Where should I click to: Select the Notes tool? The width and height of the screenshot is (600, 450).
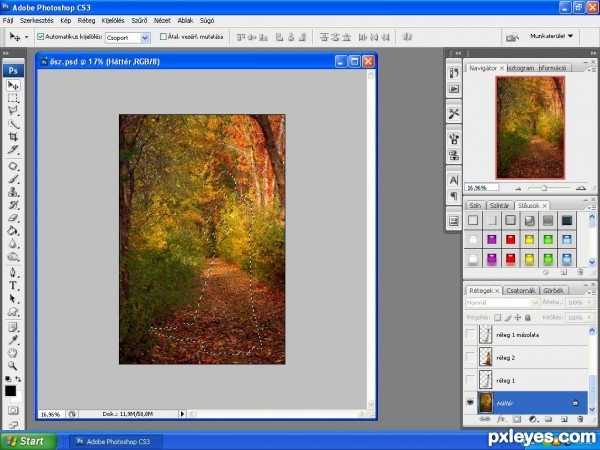[x=13, y=328]
